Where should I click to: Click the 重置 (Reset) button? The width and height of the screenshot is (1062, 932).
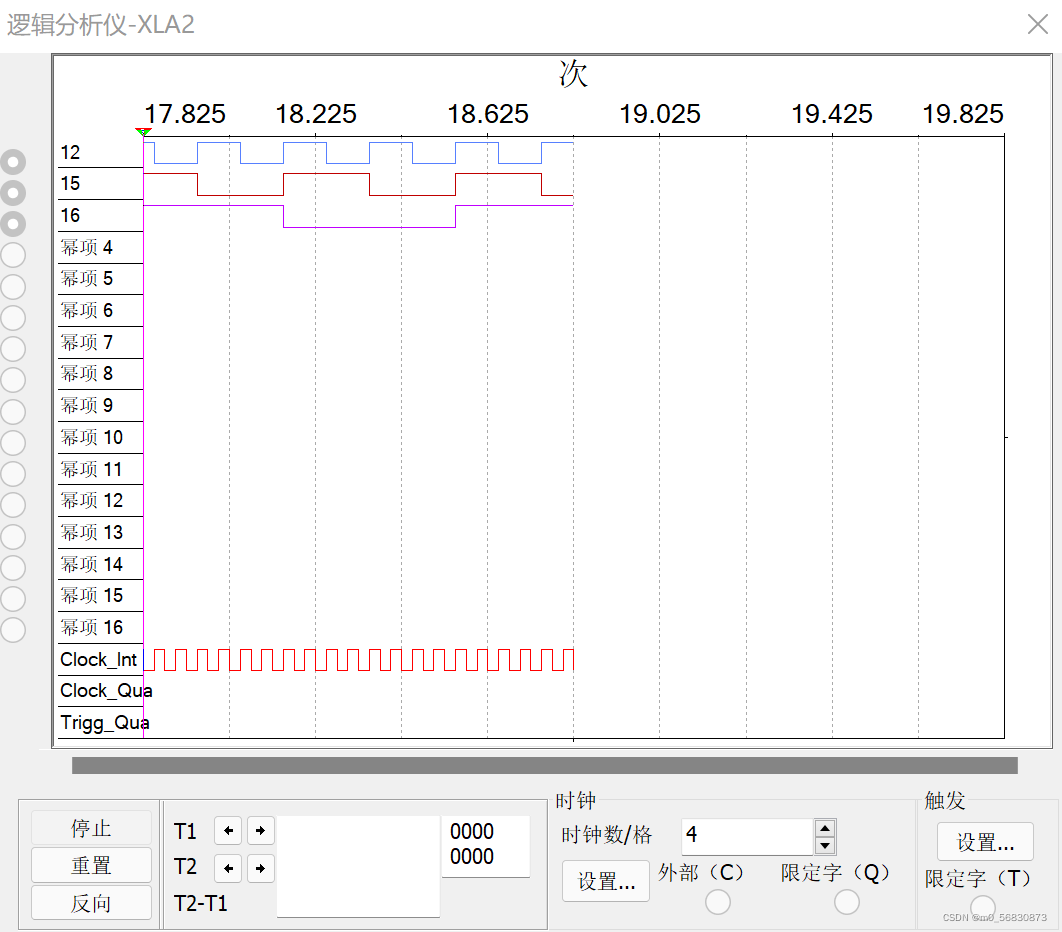click(x=91, y=865)
